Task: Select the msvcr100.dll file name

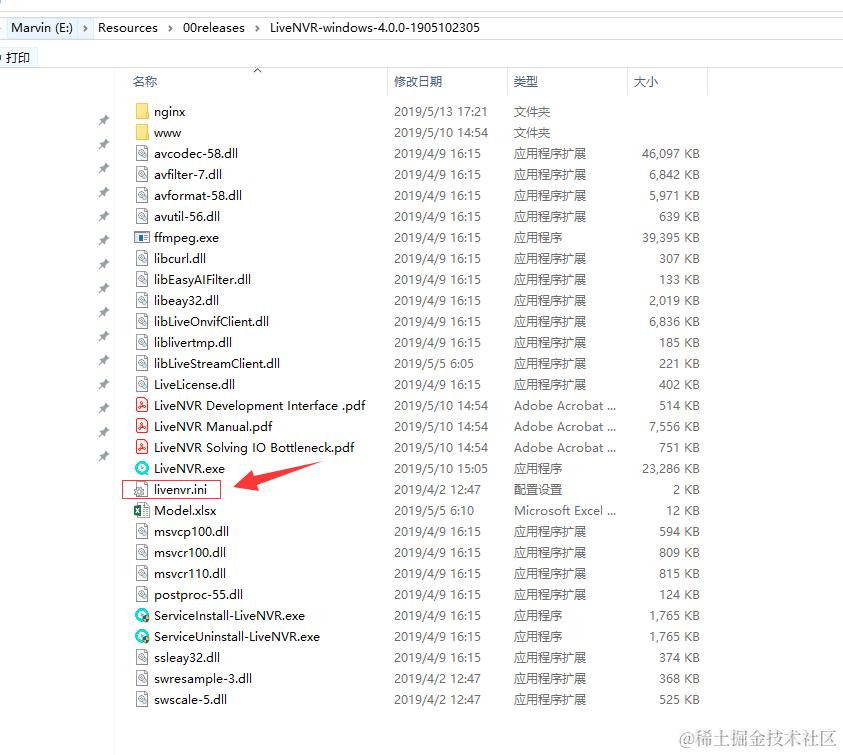Action: [x=190, y=552]
